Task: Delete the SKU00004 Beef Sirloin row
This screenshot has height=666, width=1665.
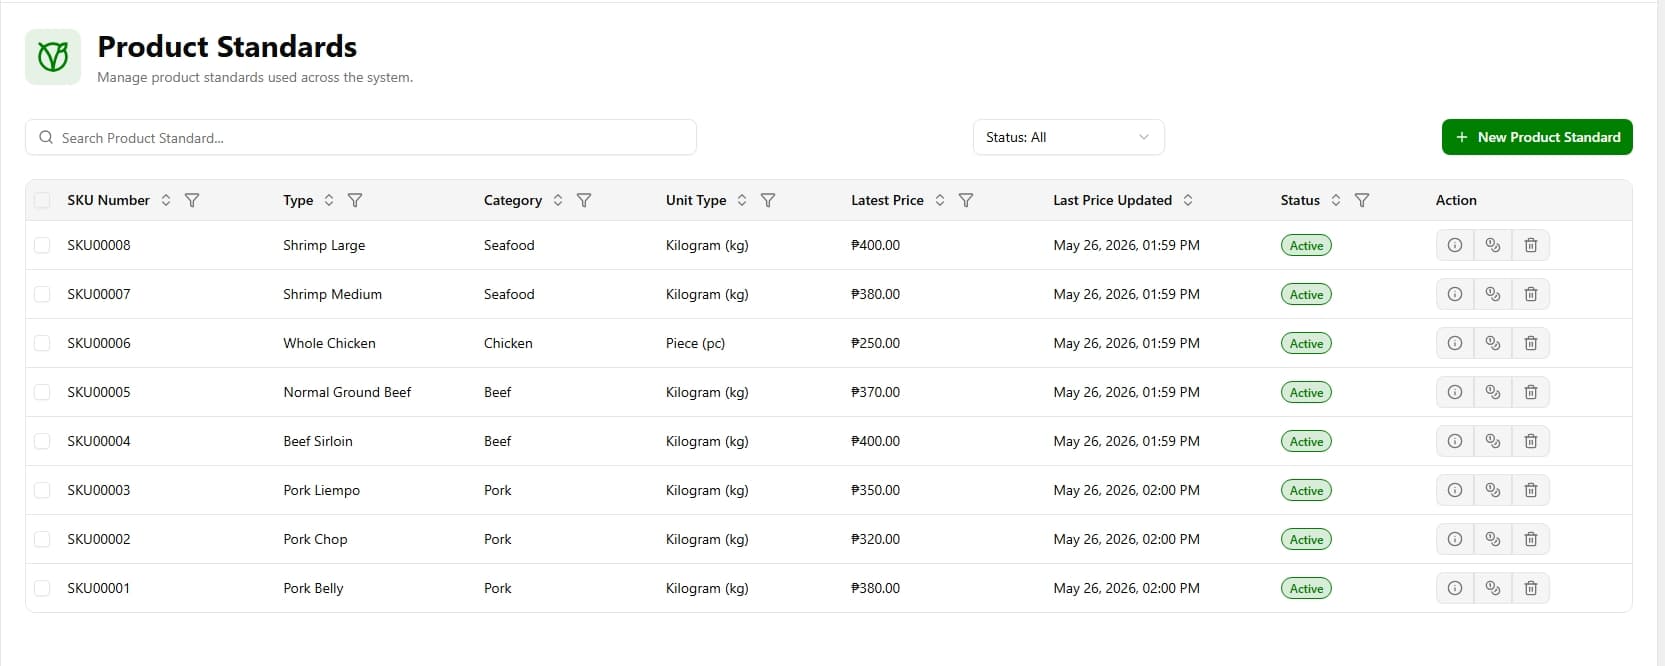Action: [1531, 441]
